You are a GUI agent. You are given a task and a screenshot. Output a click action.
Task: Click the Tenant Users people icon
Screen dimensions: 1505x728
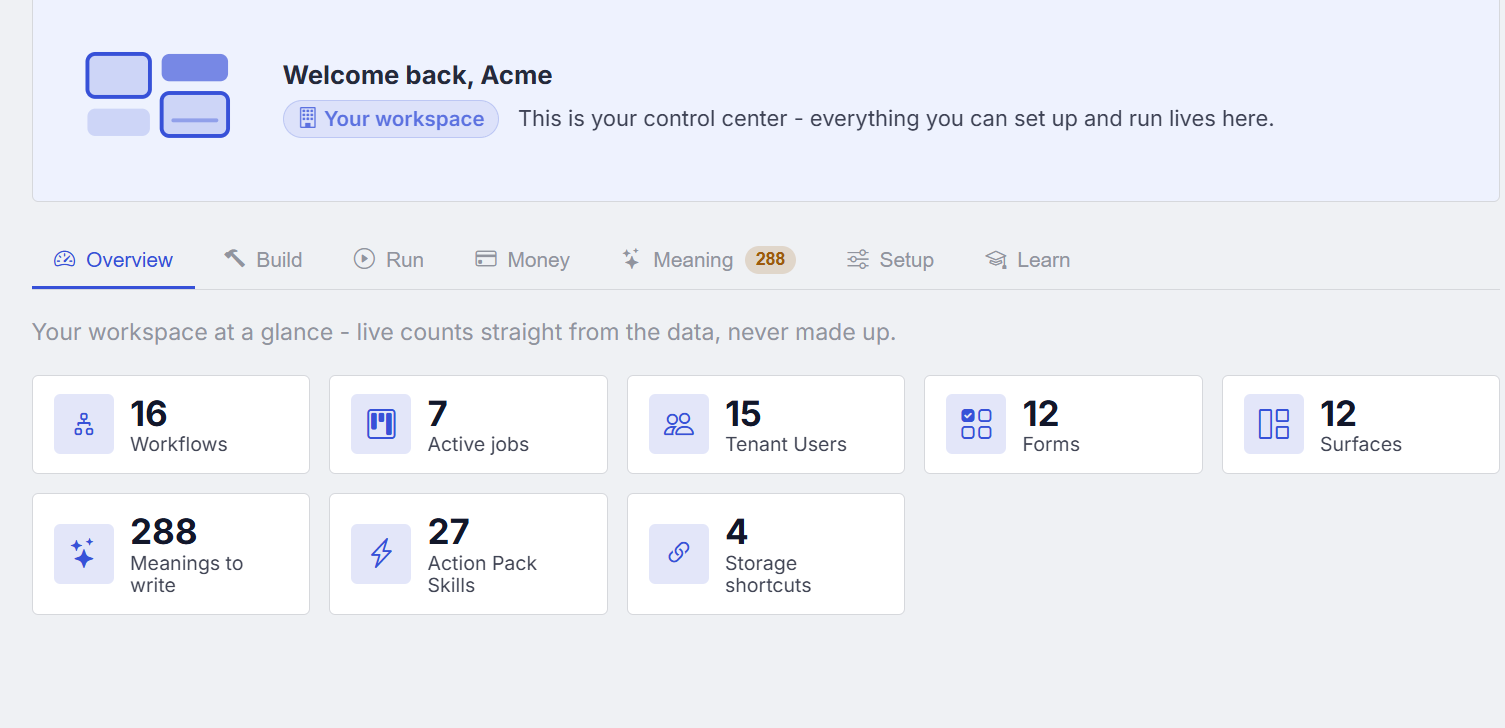pyautogui.click(x=679, y=424)
